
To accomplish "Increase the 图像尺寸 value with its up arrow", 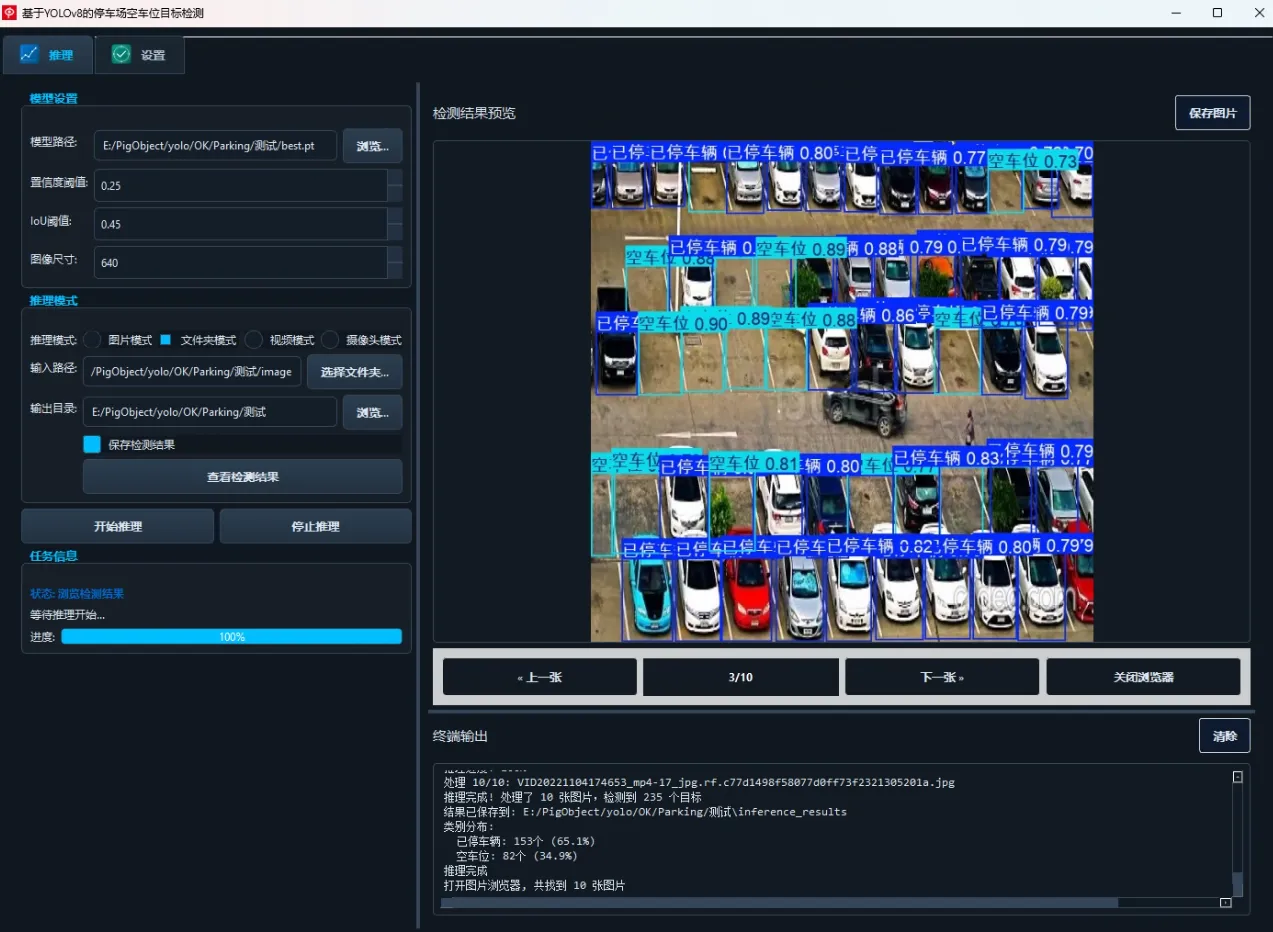I will 395,254.
